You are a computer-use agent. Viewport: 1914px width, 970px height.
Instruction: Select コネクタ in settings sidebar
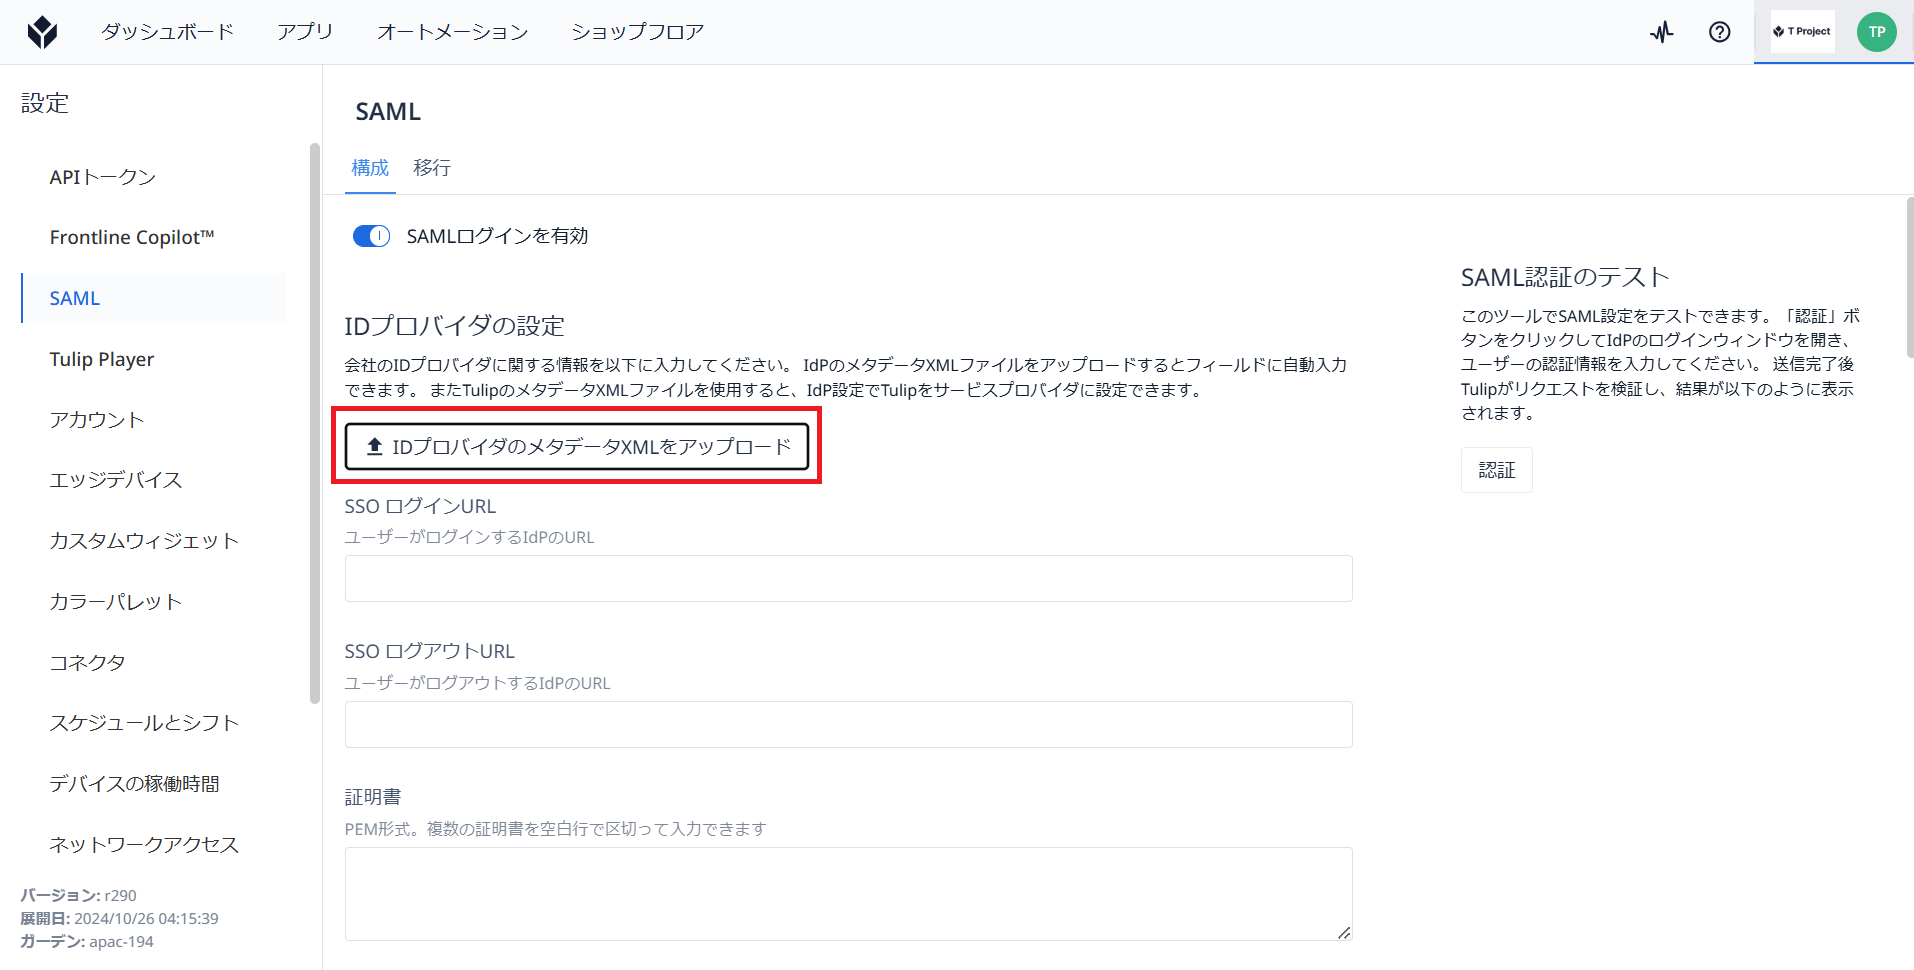[x=153, y=663]
